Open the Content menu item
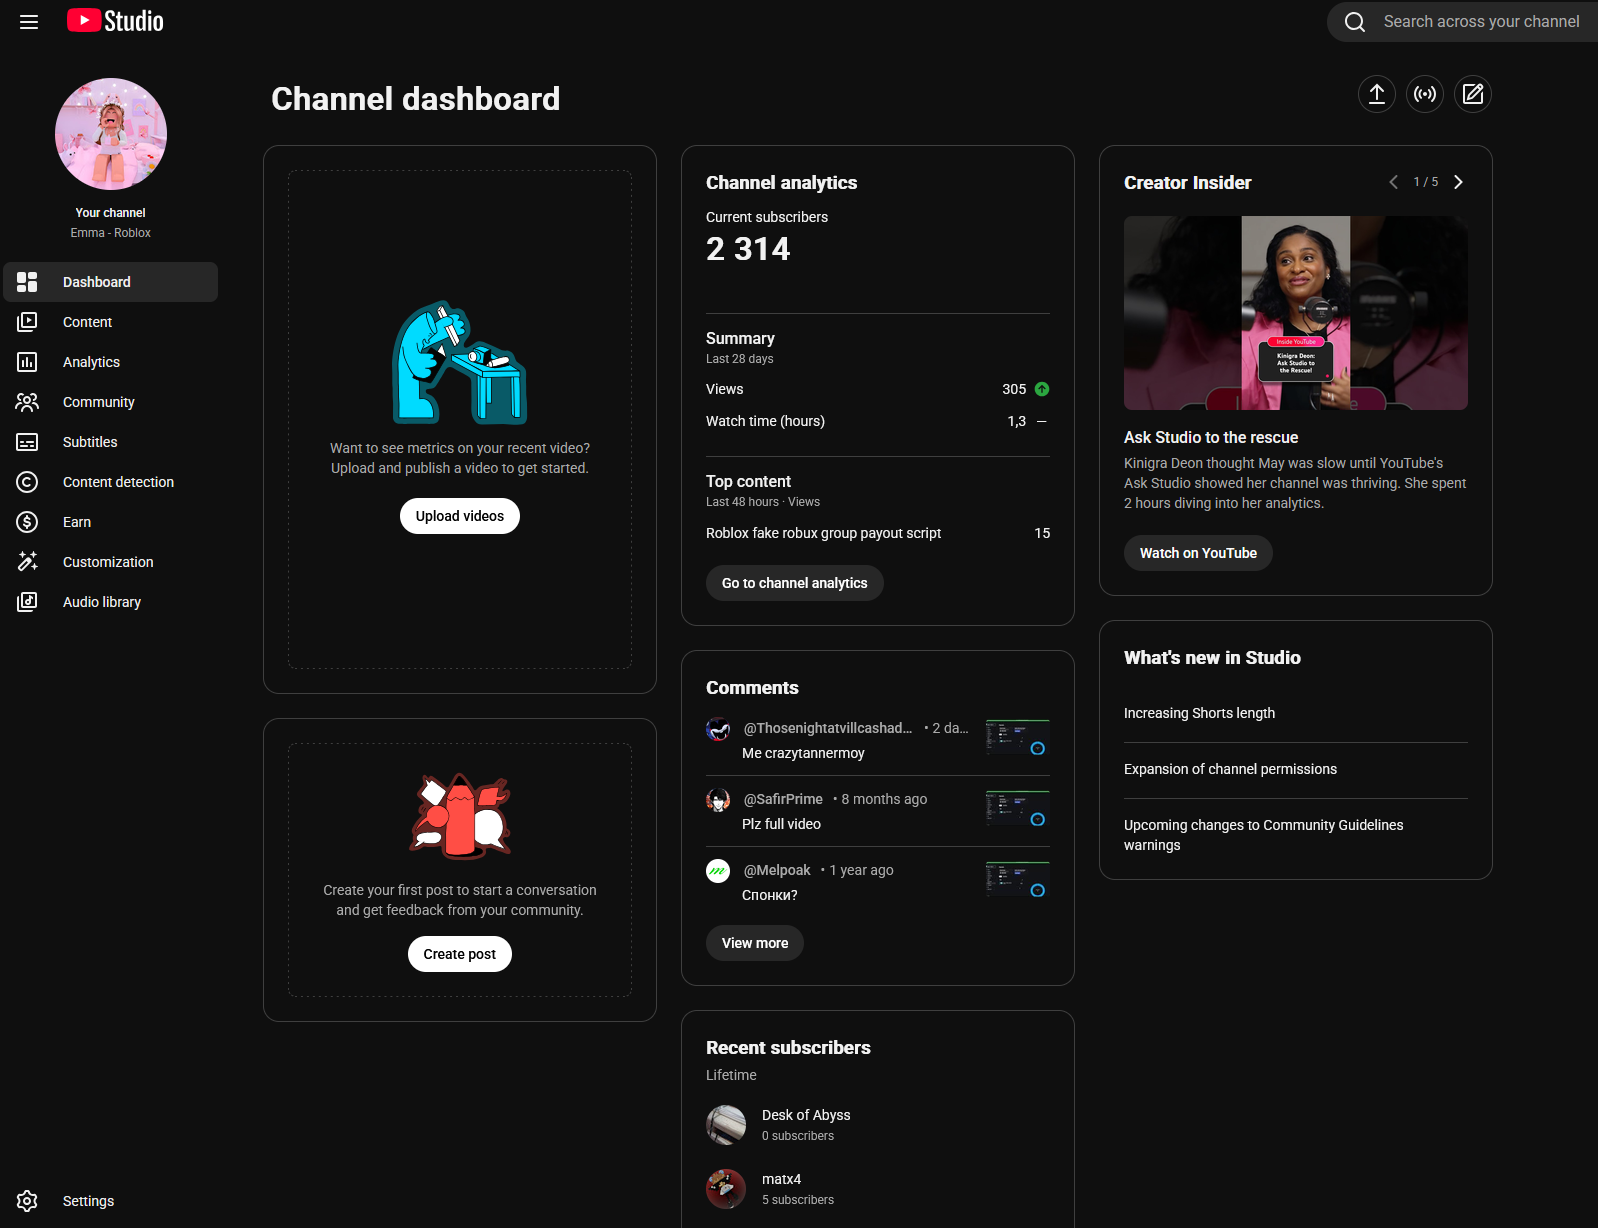This screenshot has height=1228, width=1598. click(111, 322)
